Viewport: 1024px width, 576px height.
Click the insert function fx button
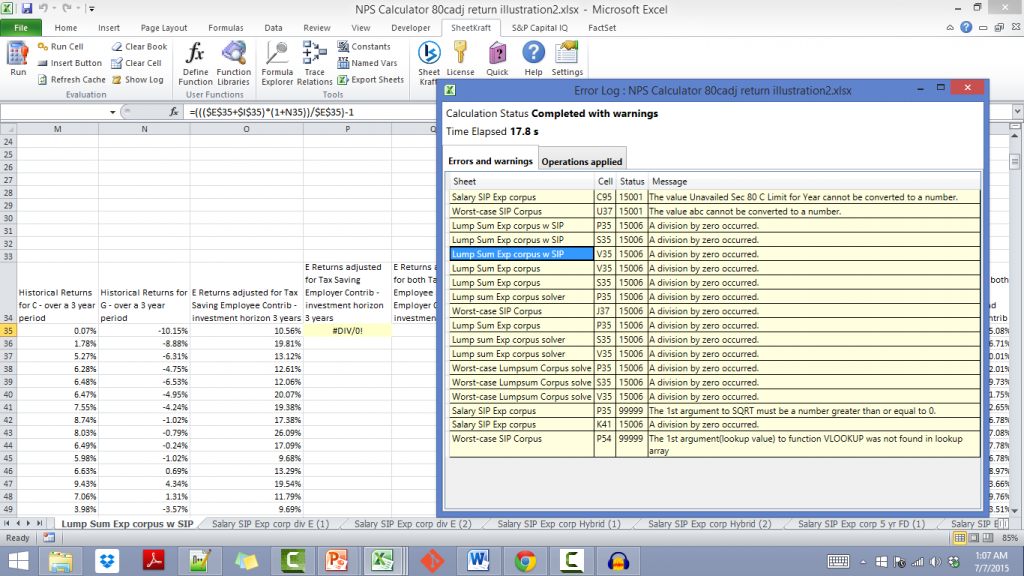tap(174, 112)
